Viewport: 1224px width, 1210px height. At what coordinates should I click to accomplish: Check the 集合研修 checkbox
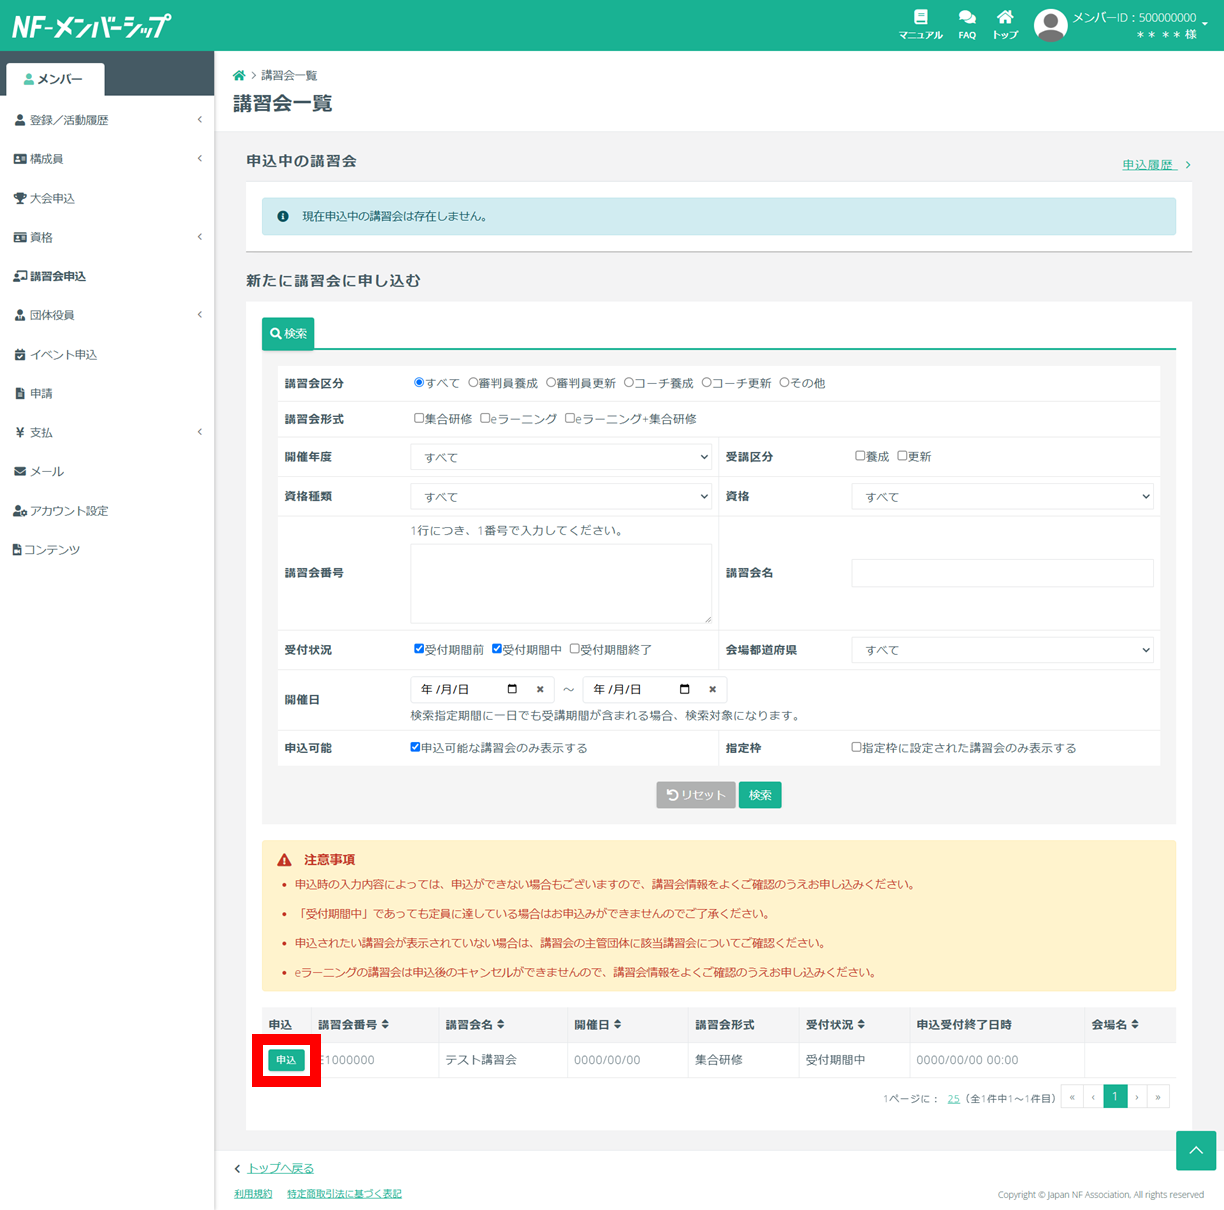[x=419, y=419]
